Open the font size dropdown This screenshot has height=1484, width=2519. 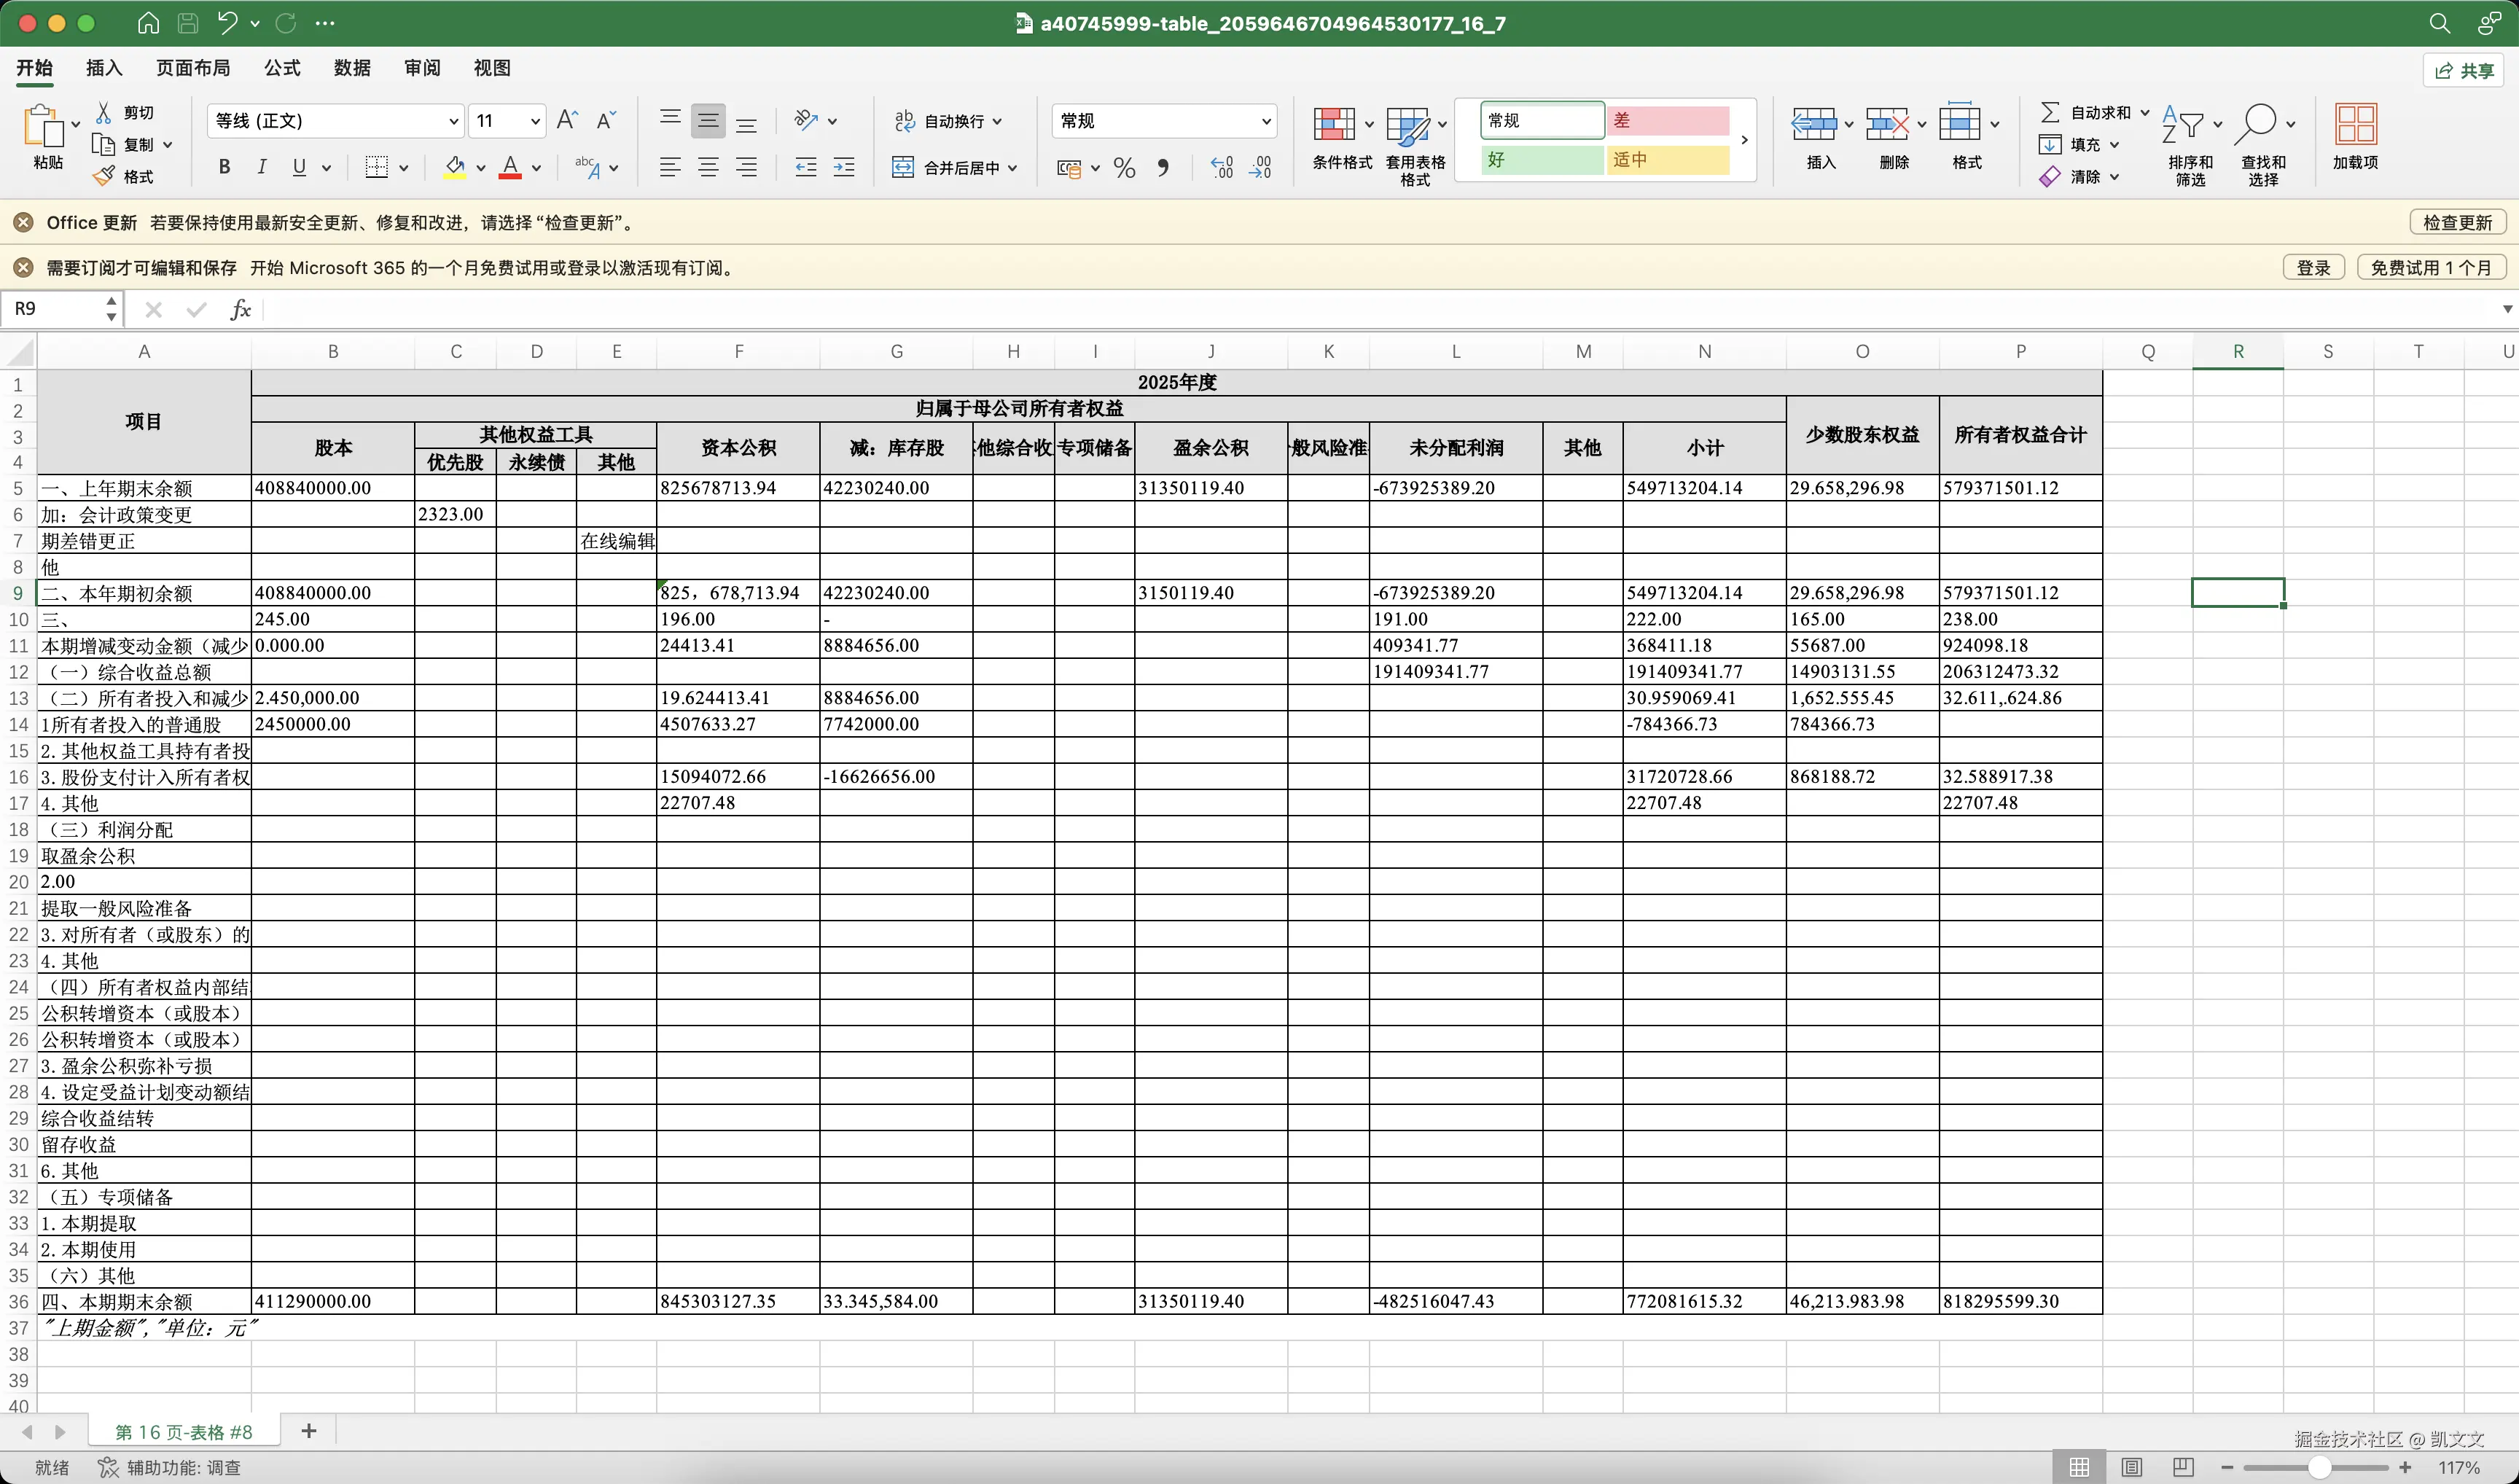535,121
